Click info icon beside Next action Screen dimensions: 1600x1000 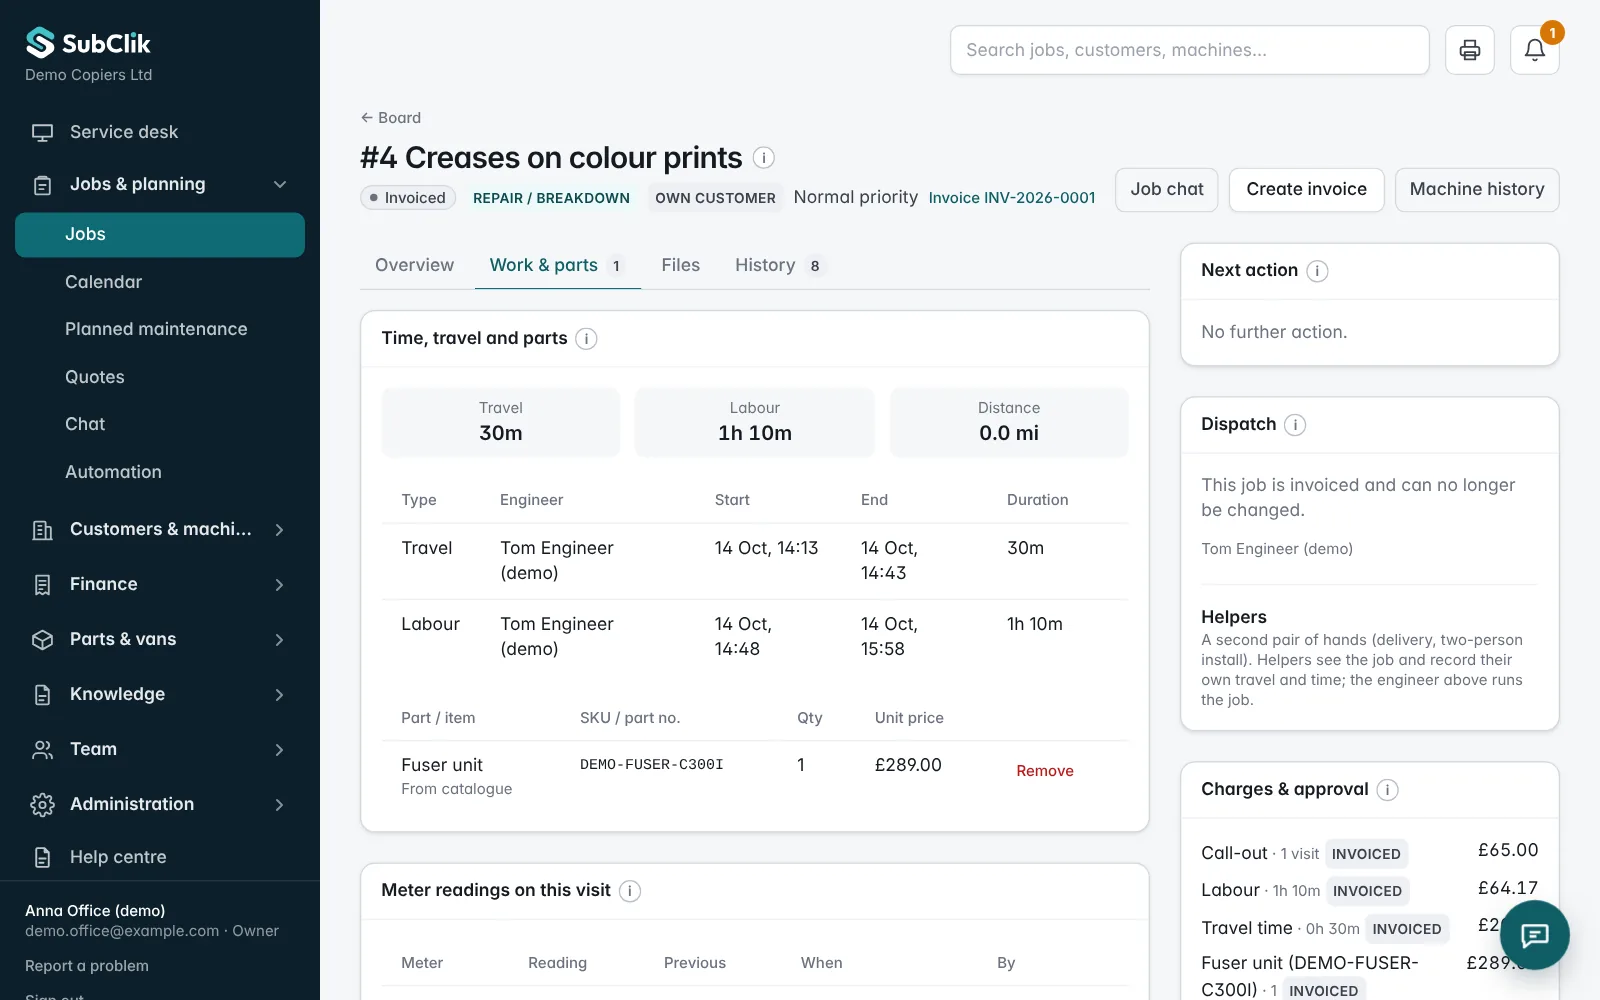(1318, 271)
